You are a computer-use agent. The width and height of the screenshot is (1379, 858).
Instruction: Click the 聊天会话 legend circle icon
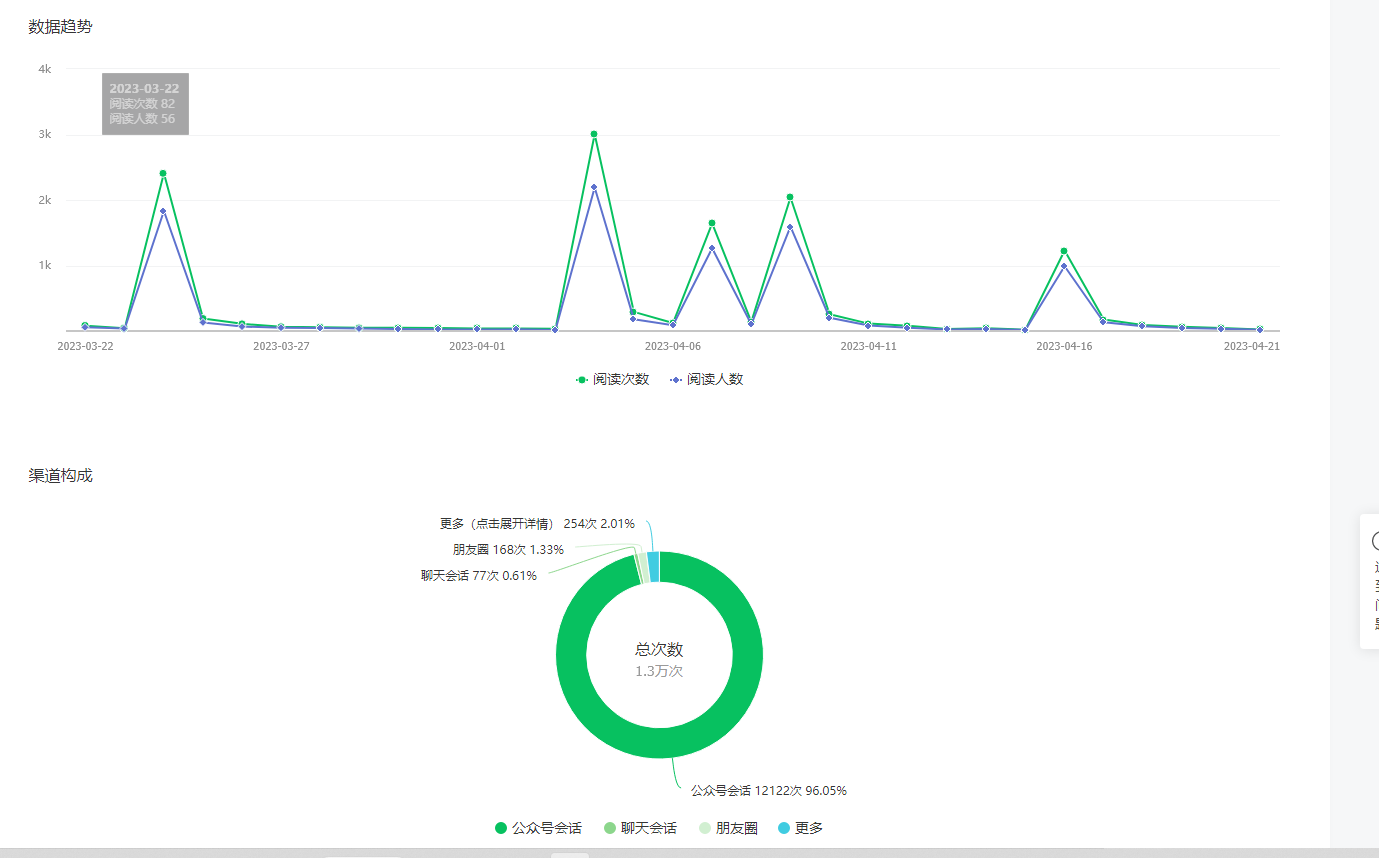coord(610,828)
